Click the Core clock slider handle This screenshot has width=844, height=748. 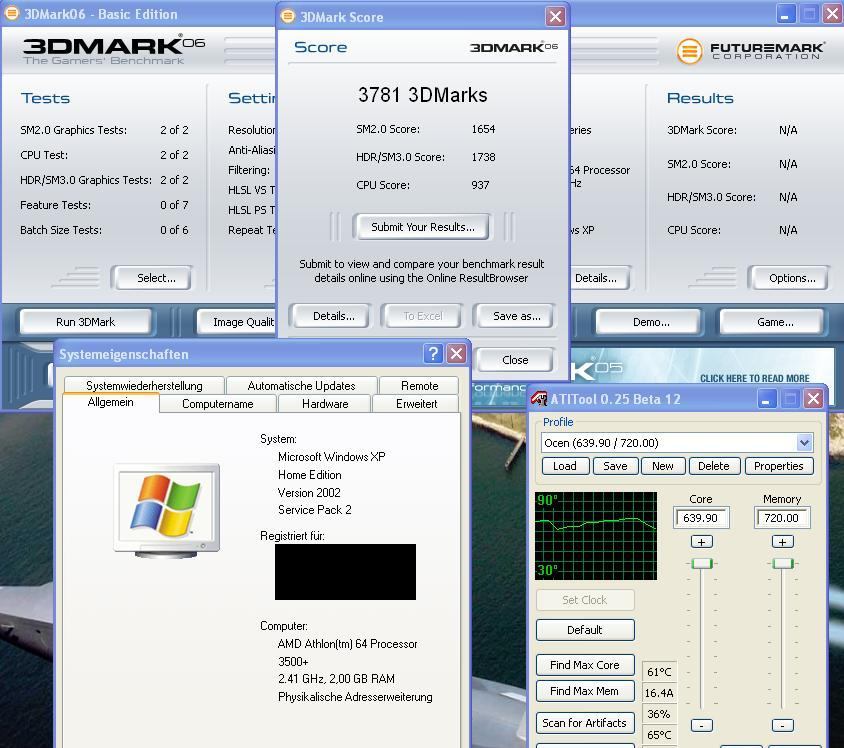(x=701, y=563)
